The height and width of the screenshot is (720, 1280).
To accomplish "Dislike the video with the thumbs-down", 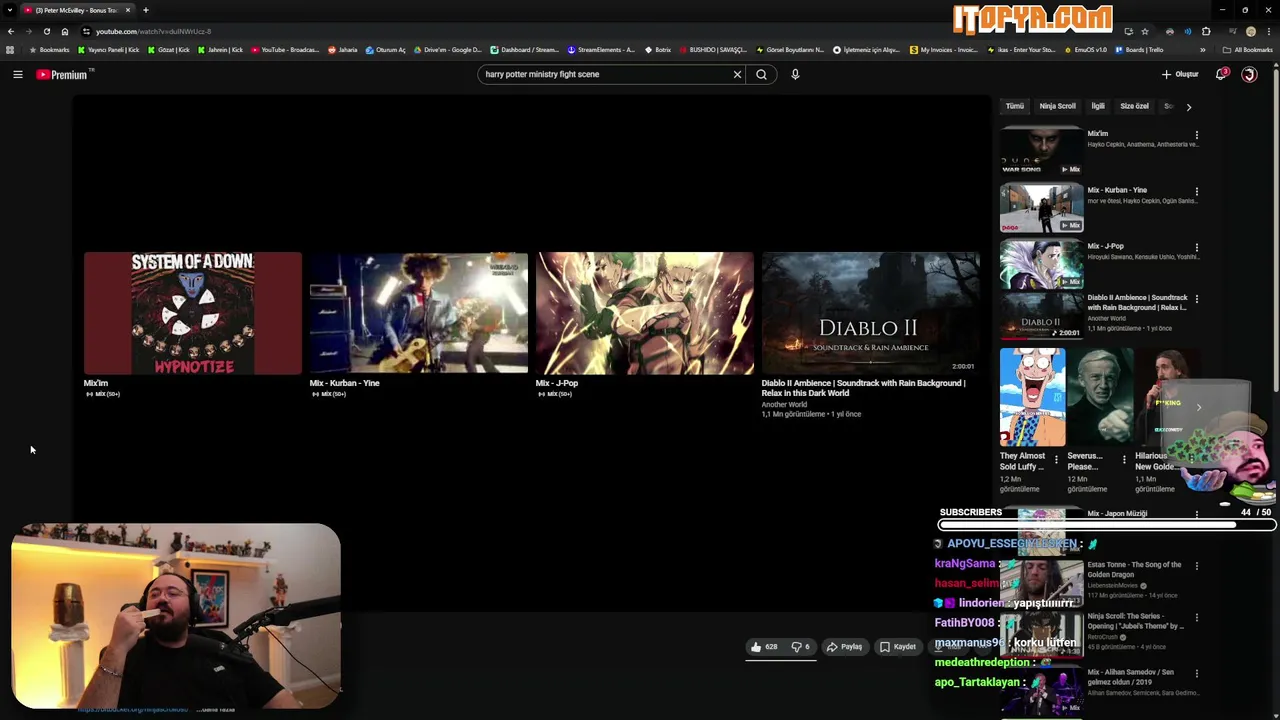I will 800,647.
